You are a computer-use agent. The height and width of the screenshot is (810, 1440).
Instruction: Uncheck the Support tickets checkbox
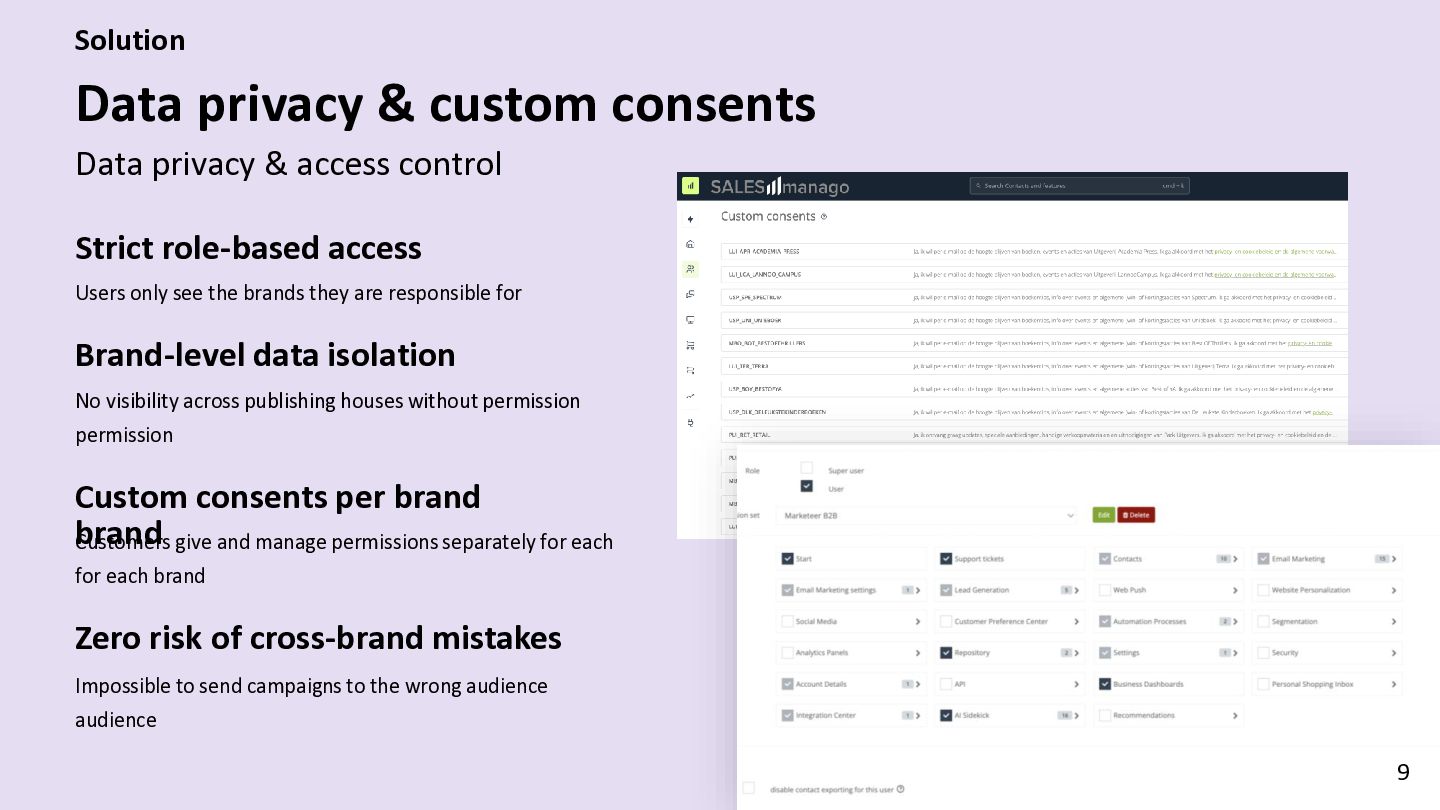(x=946, y=559)
